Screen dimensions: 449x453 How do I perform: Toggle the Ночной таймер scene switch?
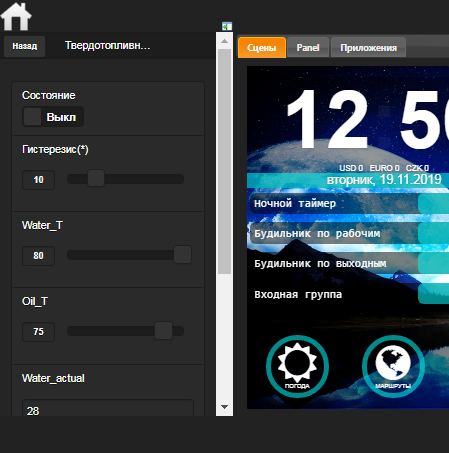point(433,204)
